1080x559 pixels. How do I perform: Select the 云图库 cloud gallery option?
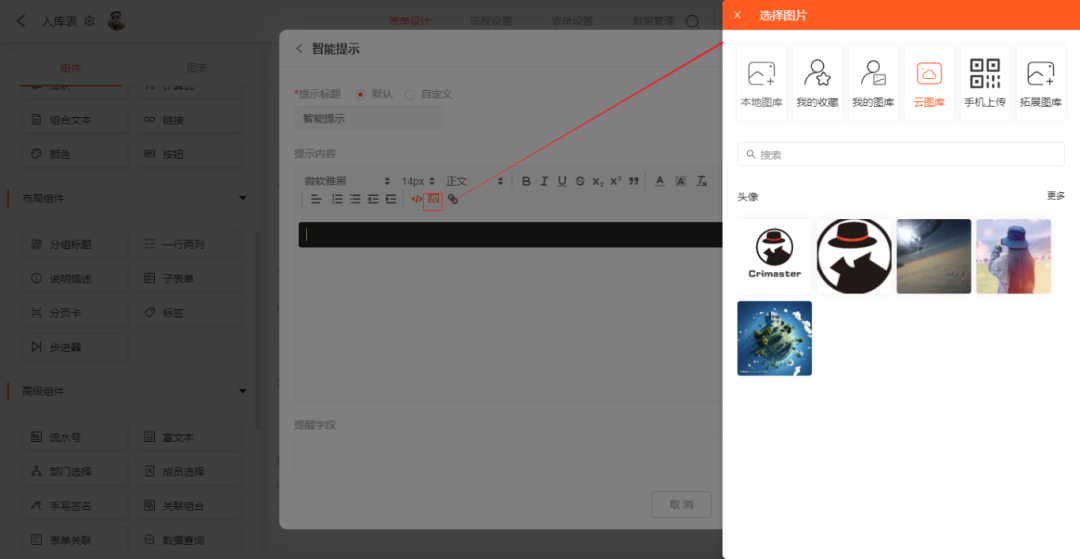929,83
